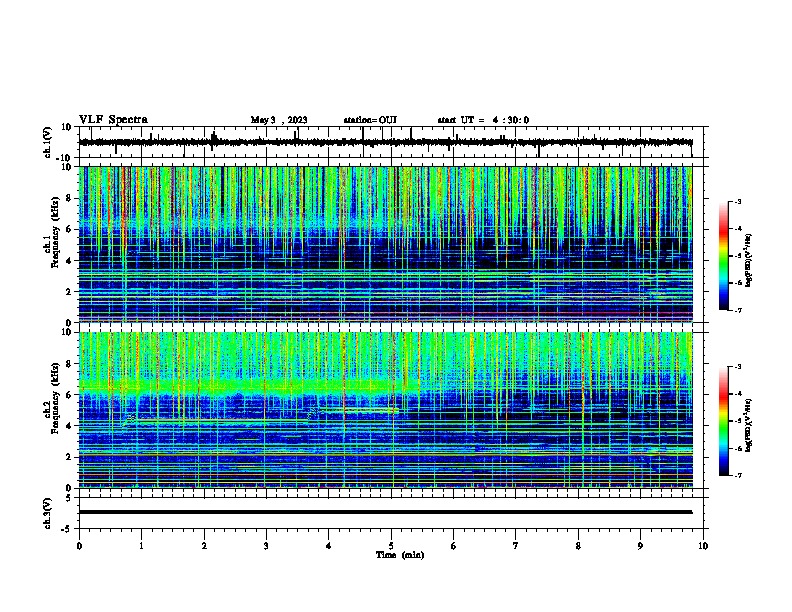Screen dimensions: 792x612
Task: Click the 'ch.3(V)' axis label
Action: pyautogui.click(x=48, y=513)
